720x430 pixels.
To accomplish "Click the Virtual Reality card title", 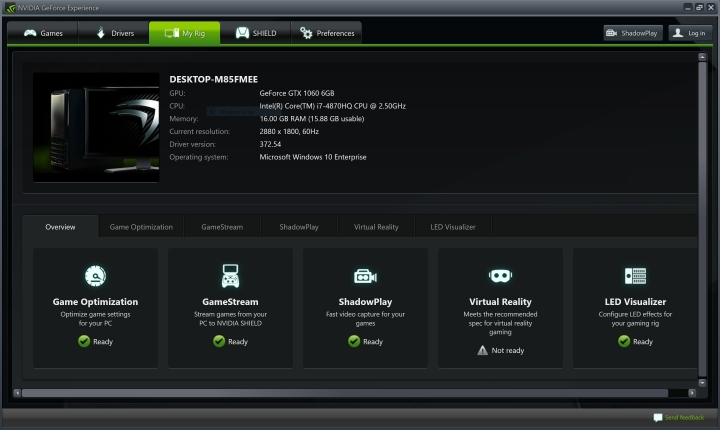I will tap(501, 302).
